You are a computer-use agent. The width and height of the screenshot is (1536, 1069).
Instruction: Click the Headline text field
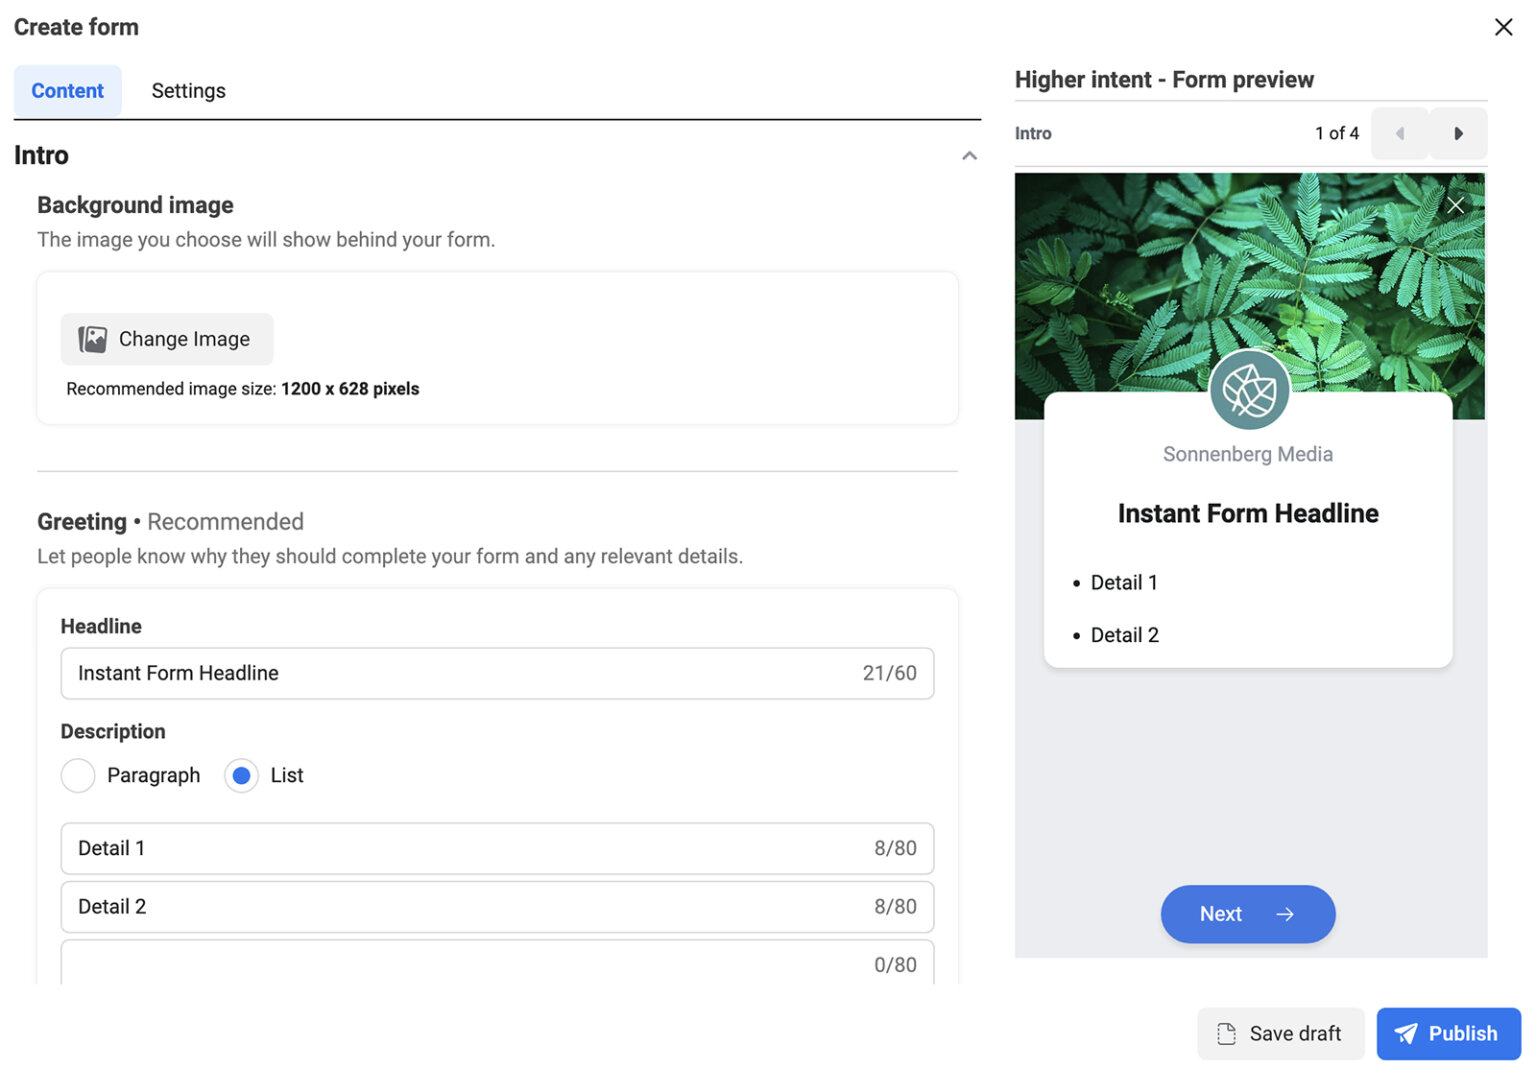[400, 673]
